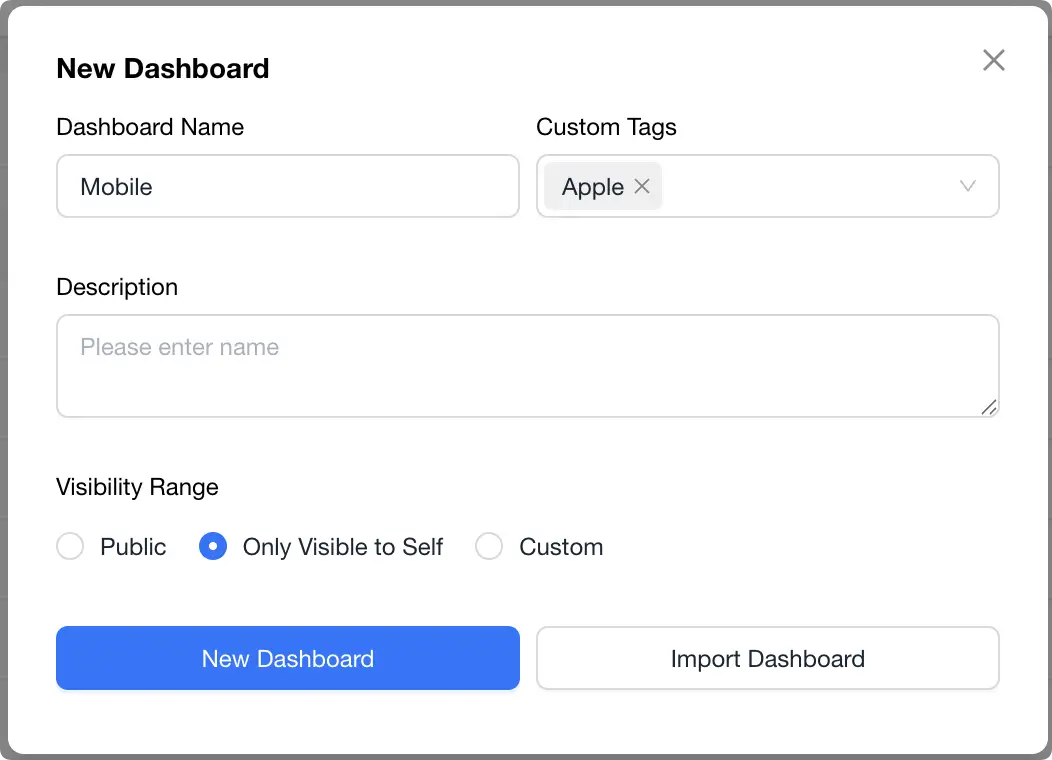Screen dimensions: 1052x760
Task: Click the Dashboard Name label
Action: click(150, 127)
